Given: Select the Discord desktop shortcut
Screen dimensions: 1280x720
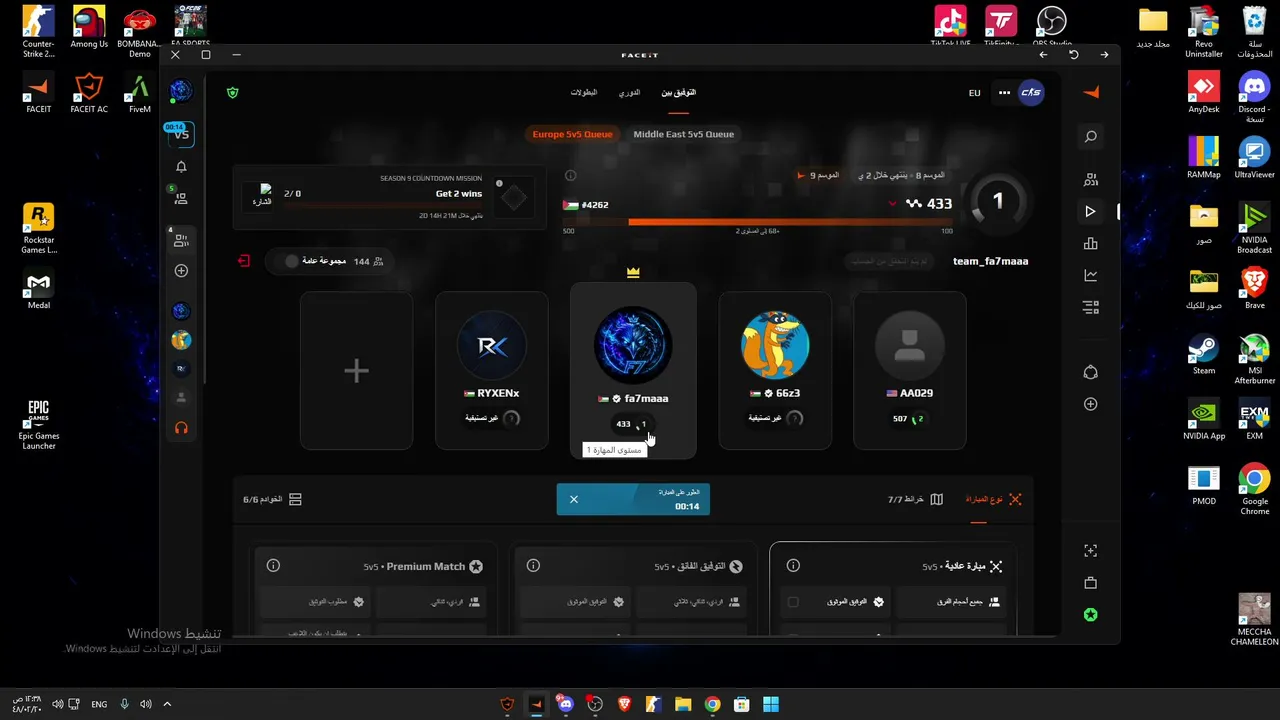Looking at the screenshot, I should click(x=1254, y=97).
